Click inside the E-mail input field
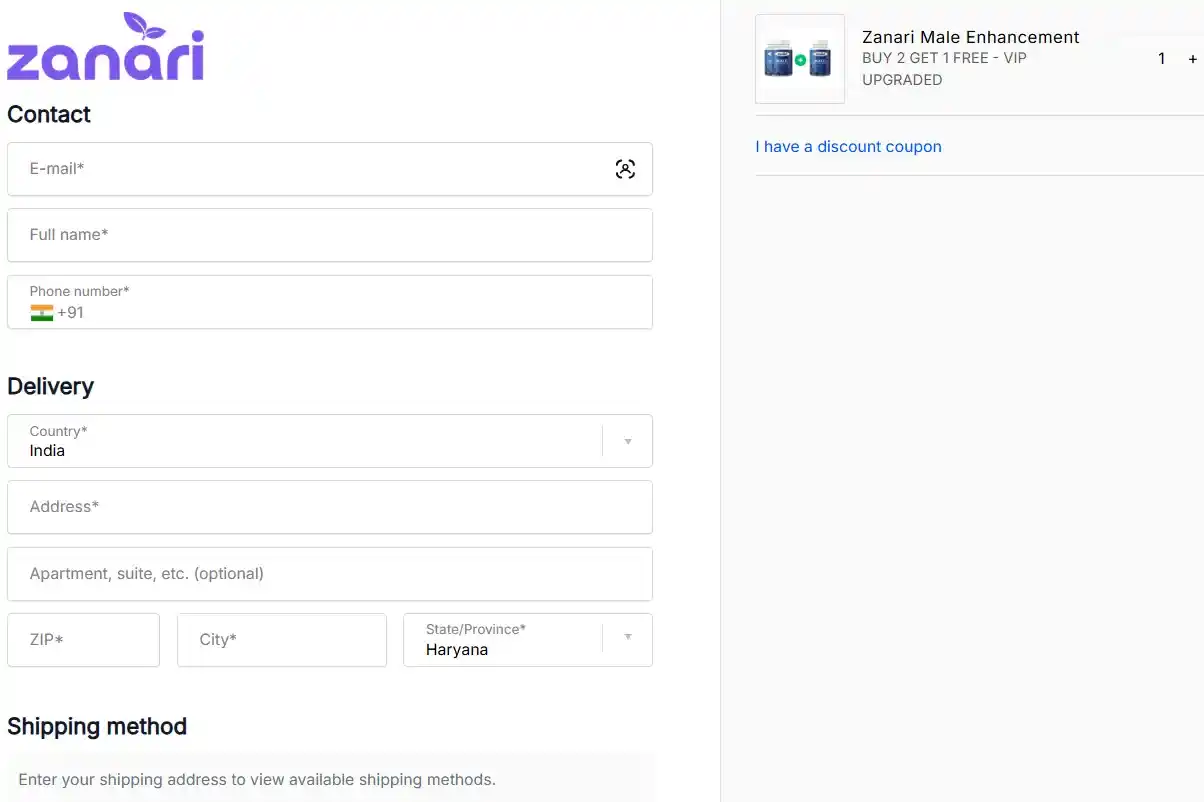The image size is (1204, 802). click(300, 169)
